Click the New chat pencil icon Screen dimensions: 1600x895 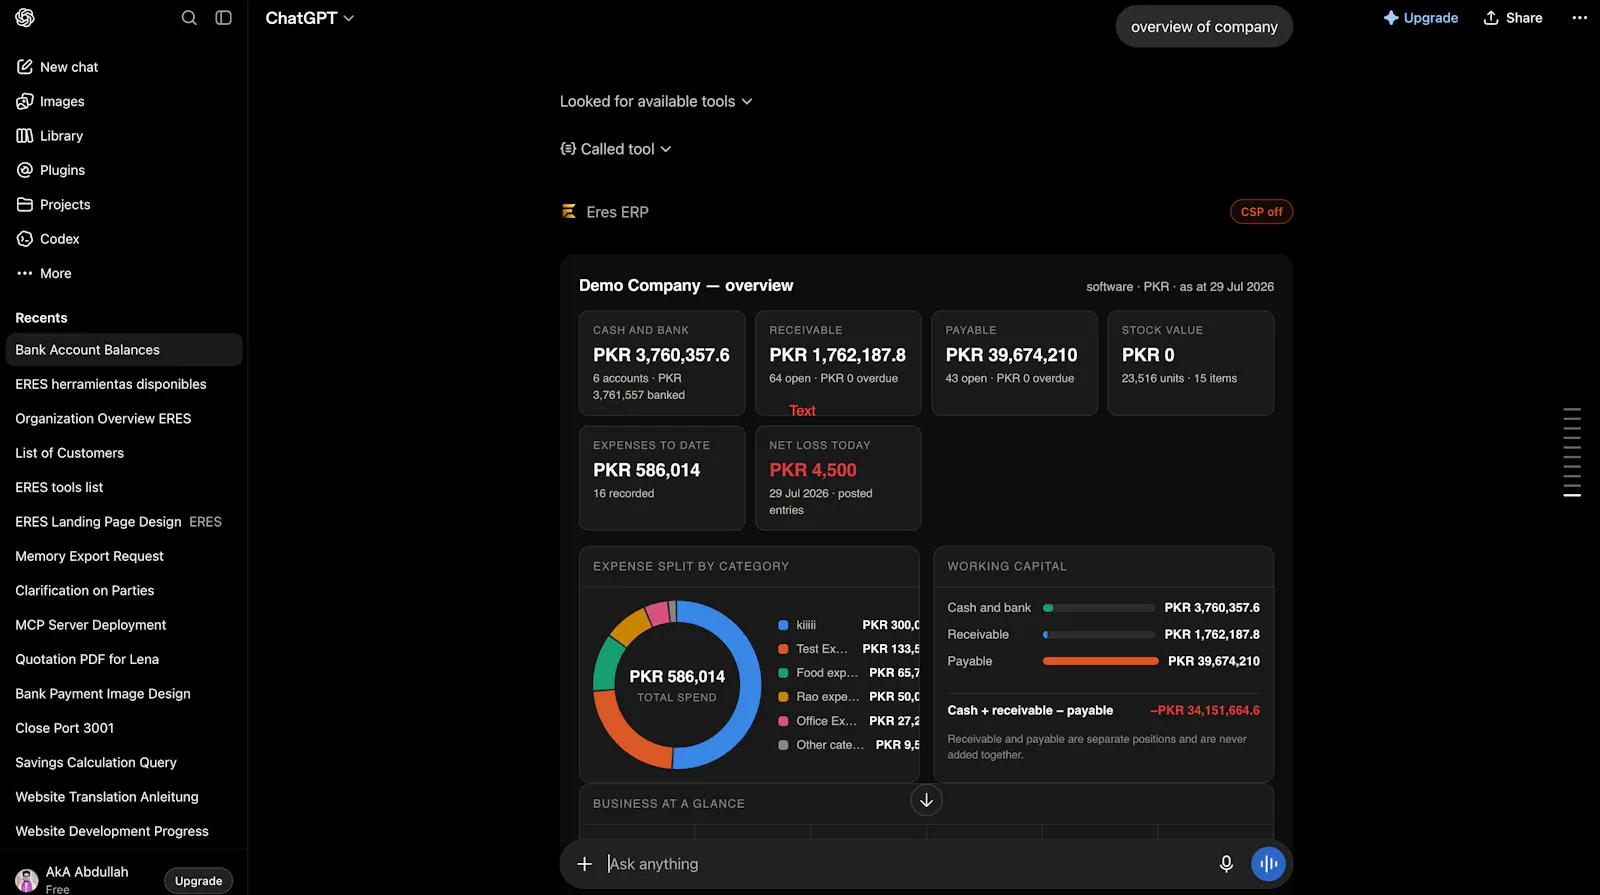click(x=25, y=67)
